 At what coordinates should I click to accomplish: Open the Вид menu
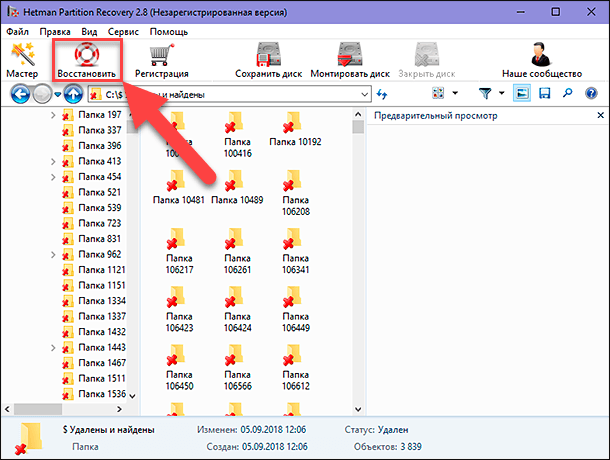pyautogui.click(x=89, y=32)
